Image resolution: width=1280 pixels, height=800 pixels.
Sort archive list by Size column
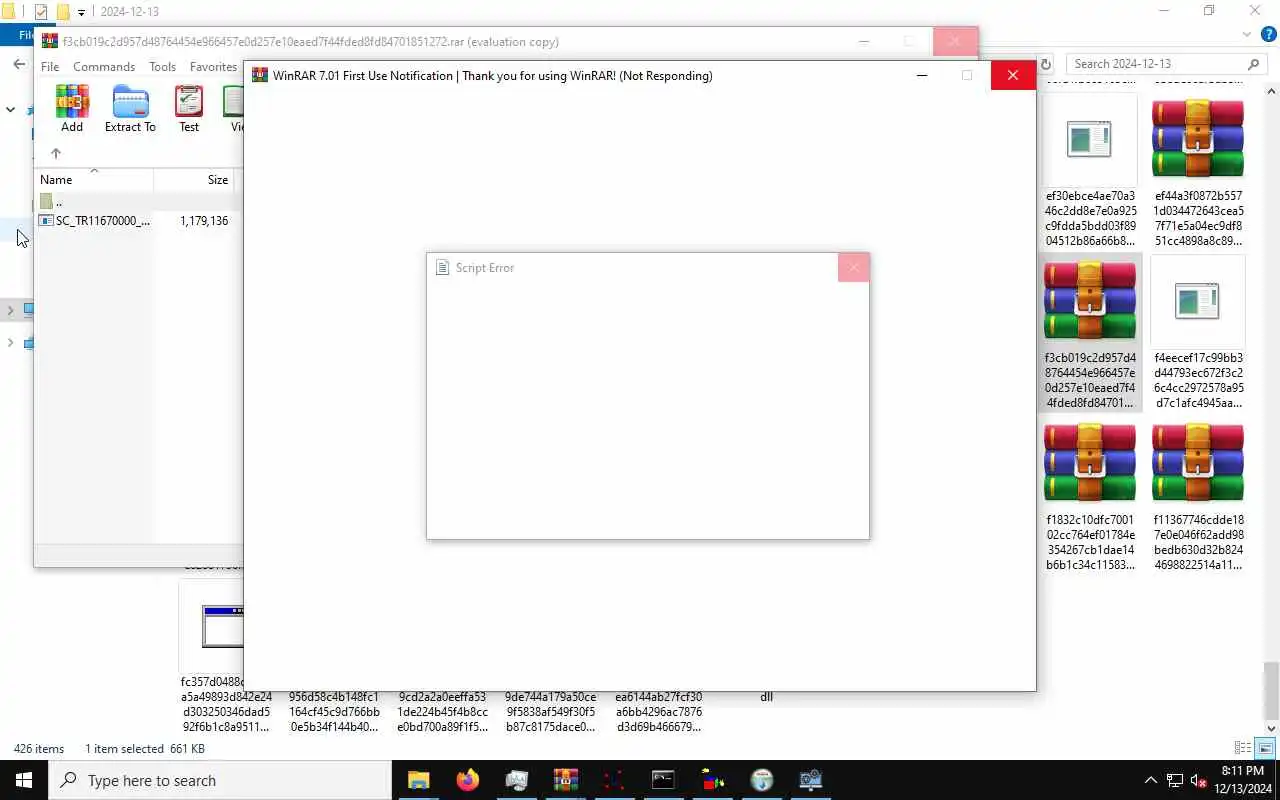point(194,180)
